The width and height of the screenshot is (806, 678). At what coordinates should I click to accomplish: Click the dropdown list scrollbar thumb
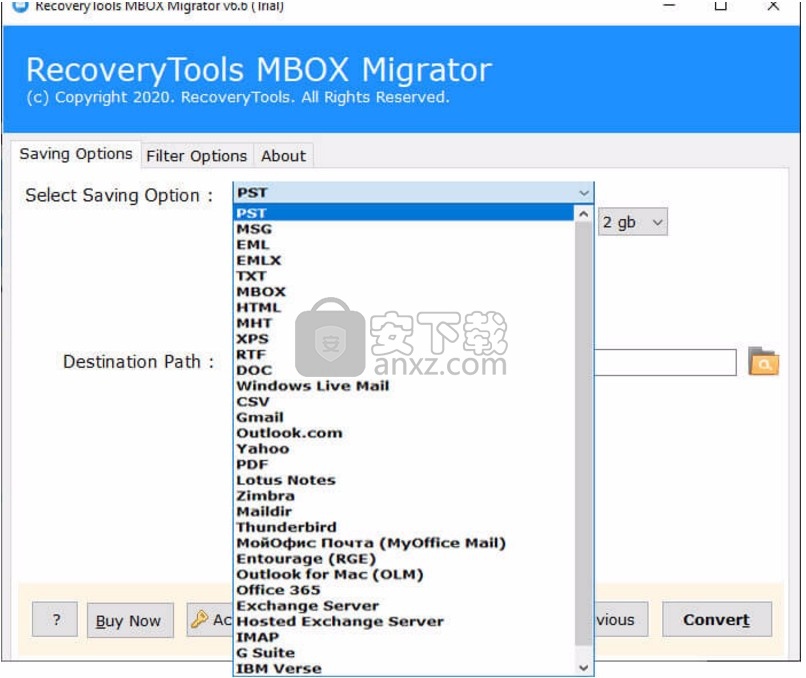(x=583, y=434)
